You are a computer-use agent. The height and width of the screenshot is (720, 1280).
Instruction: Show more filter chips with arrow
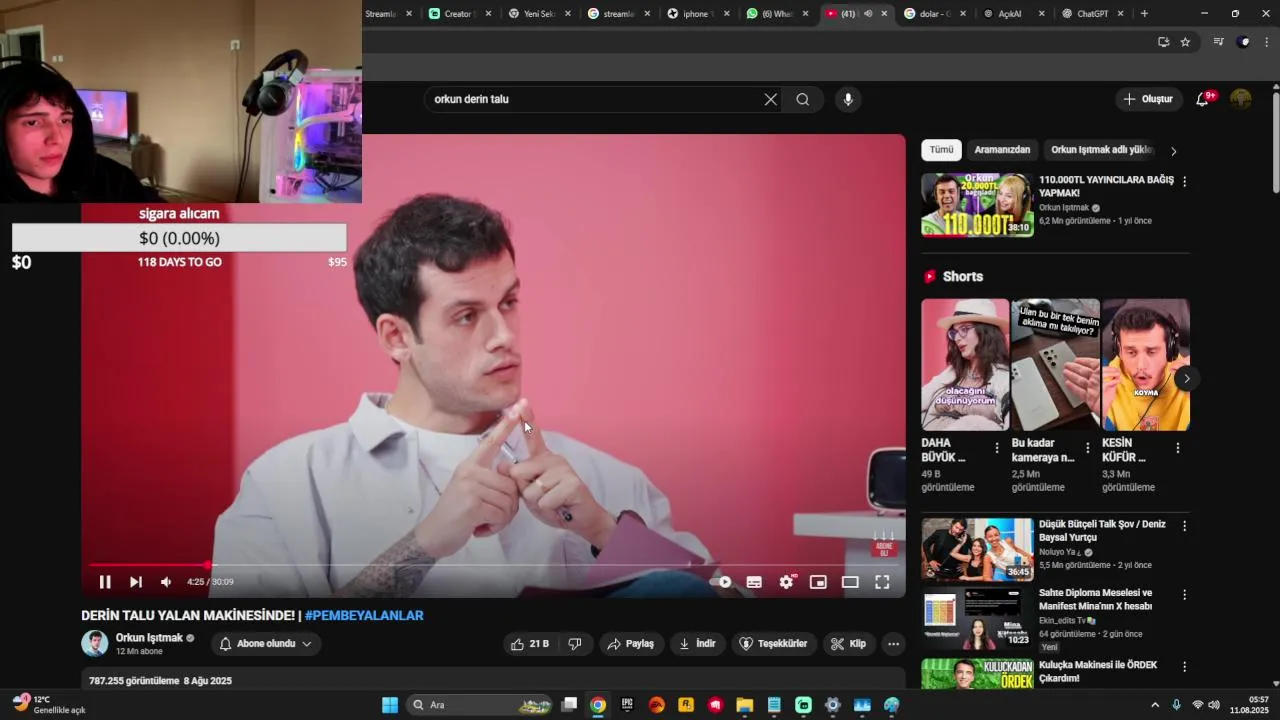click(1174, 151)
